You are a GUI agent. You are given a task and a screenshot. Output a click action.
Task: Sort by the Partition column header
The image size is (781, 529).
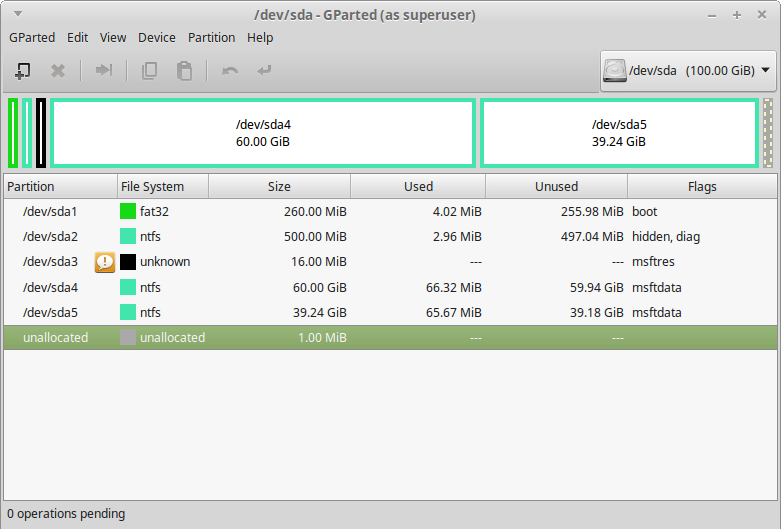(60, 186)
